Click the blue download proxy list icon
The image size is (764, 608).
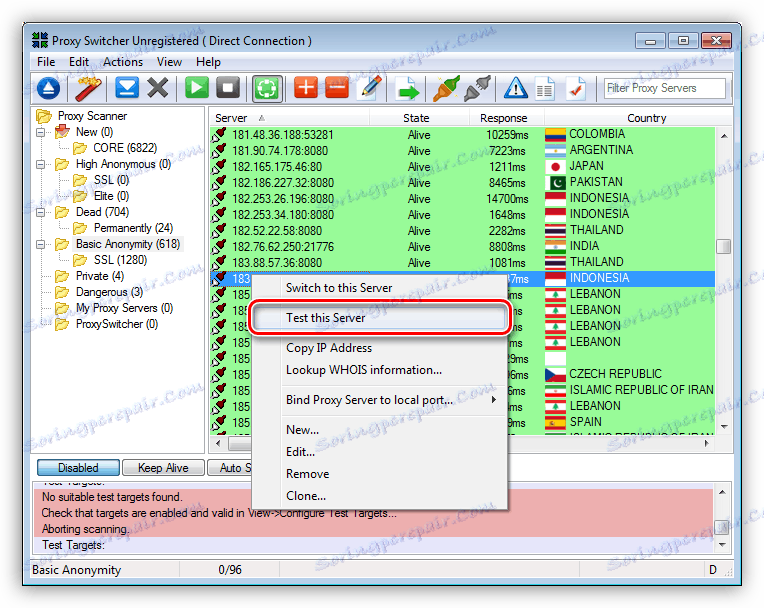(48, 89)
